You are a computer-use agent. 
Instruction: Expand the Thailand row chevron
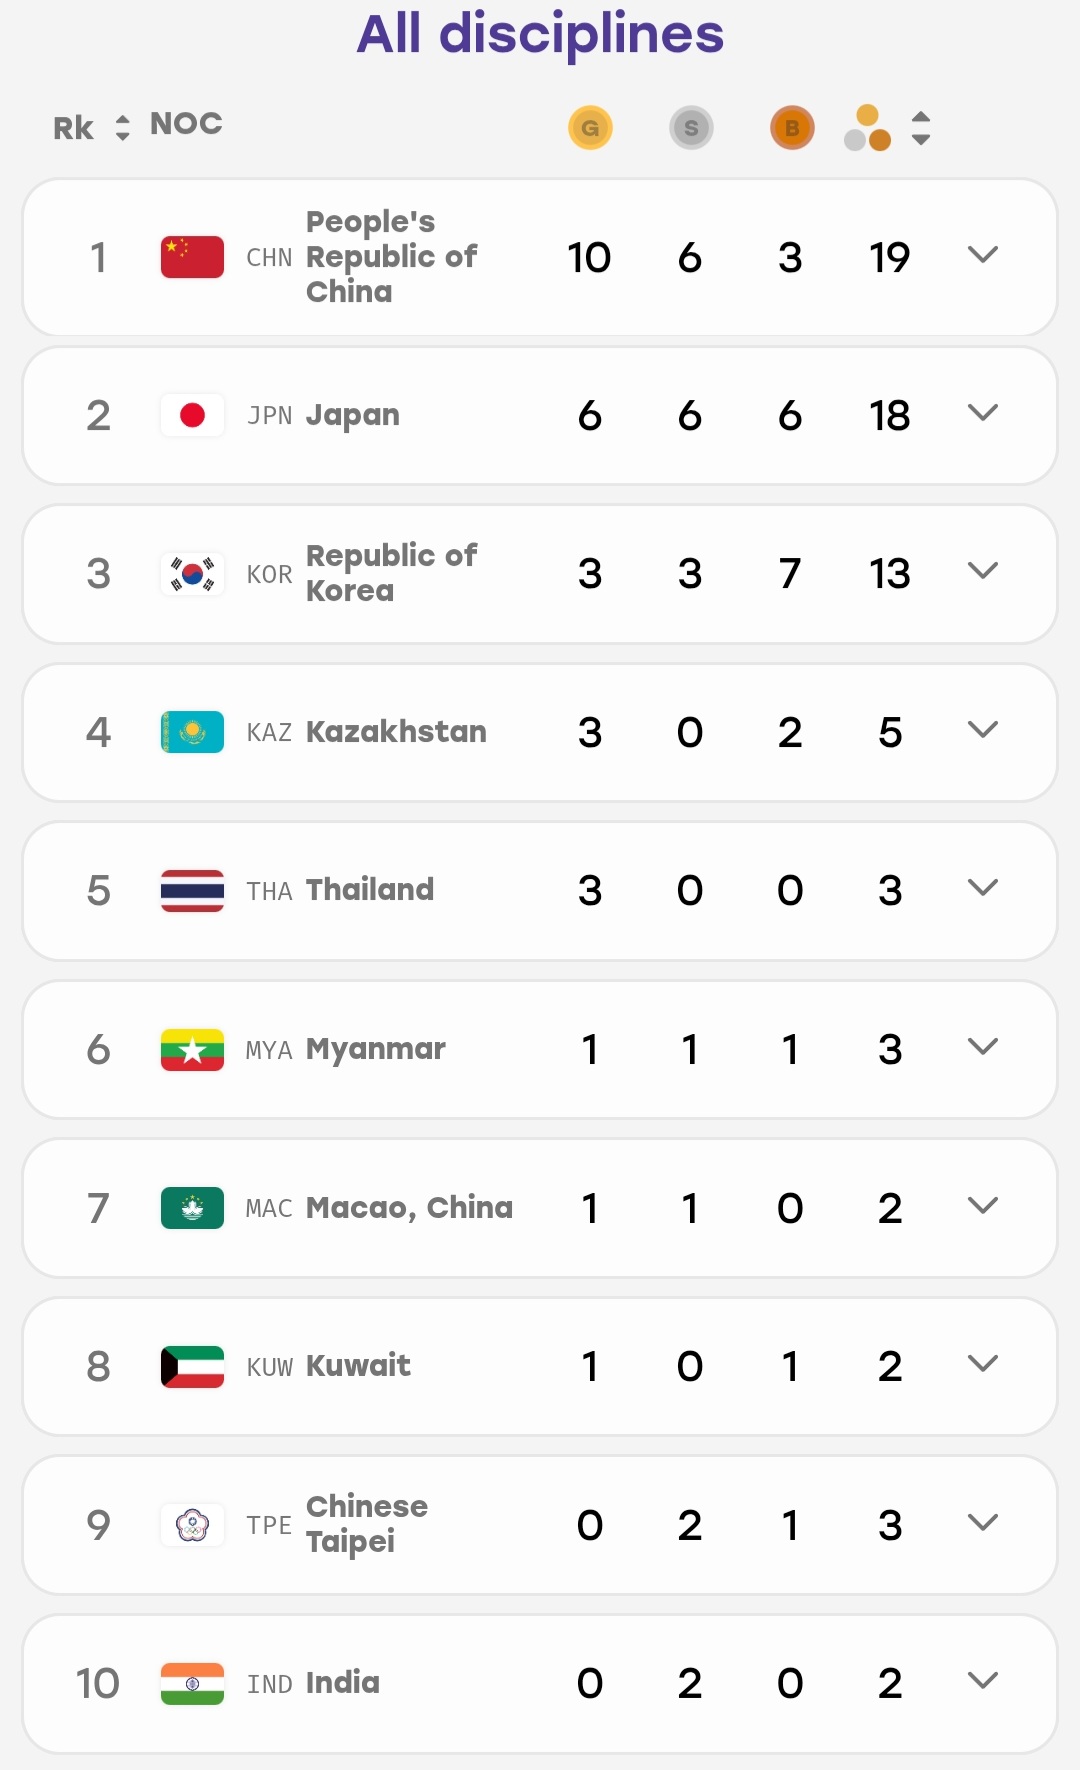click(983, 888)
